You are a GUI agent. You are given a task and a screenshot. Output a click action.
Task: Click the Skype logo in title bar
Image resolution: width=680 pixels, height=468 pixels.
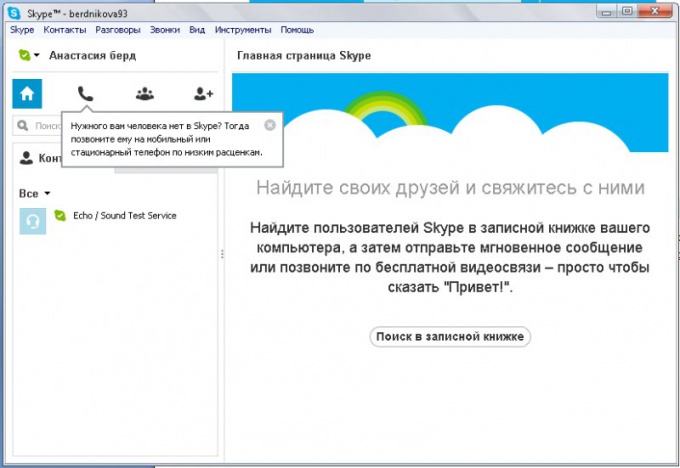tap(14, 13)
